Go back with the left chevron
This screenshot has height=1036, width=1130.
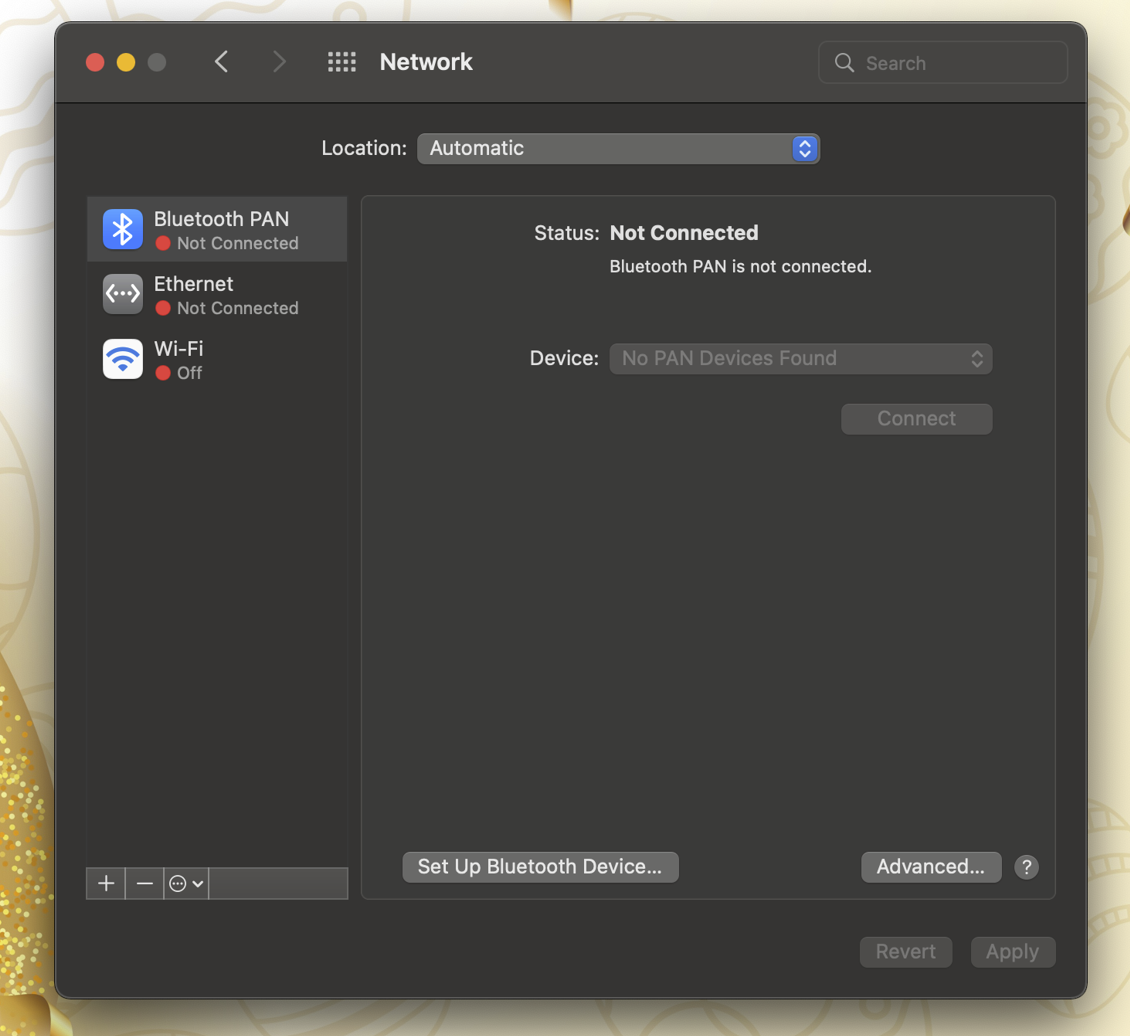222,62
